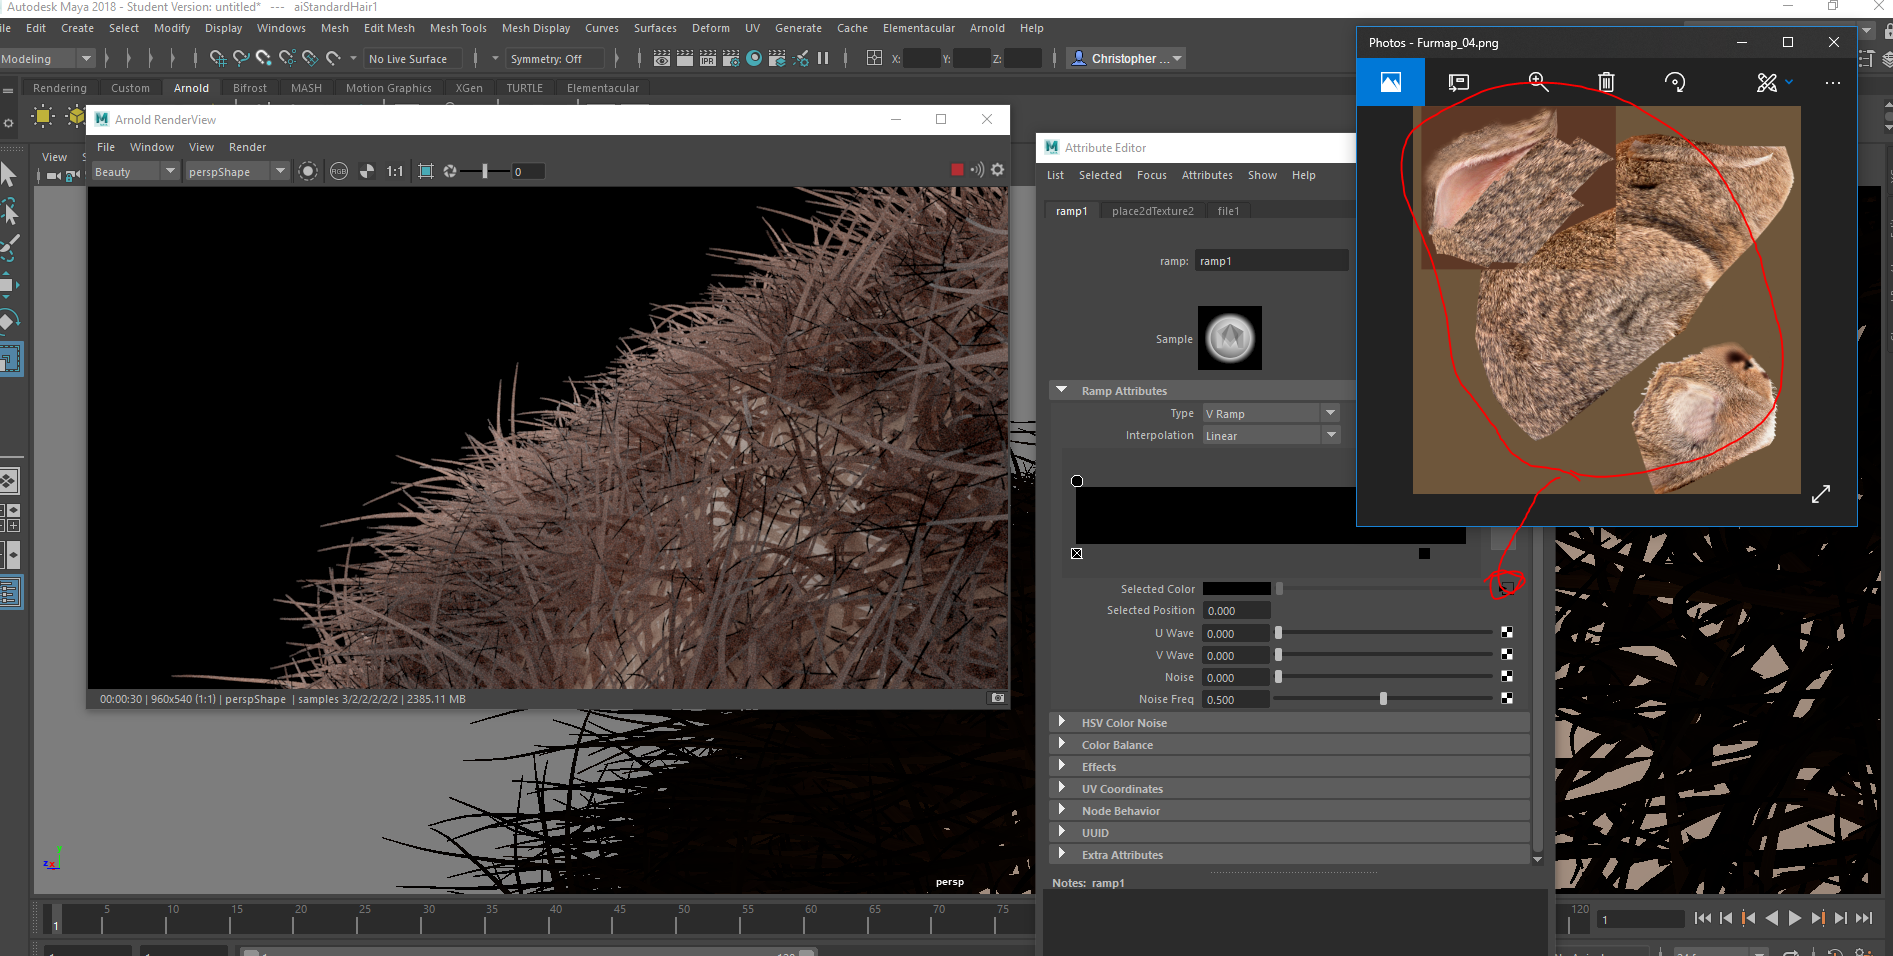Viewport: 1893px width, 956px height.
Task: Pause the interactive render via the pause button
Action: tap(823, 58)
